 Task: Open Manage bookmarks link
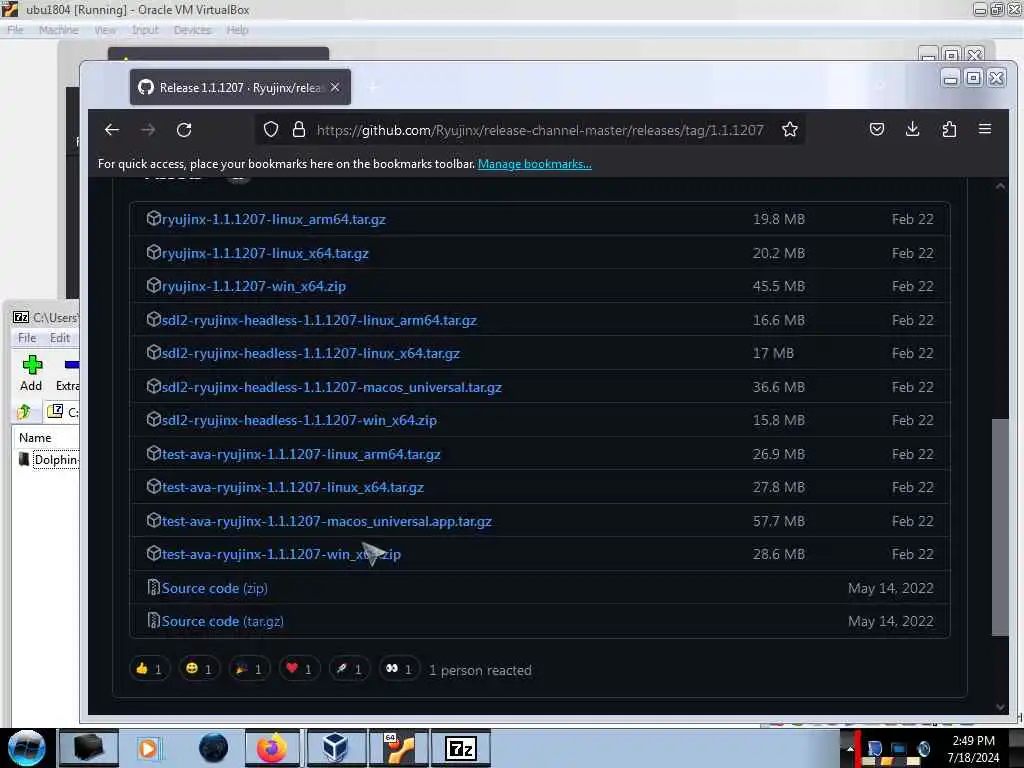click(534, 164)
